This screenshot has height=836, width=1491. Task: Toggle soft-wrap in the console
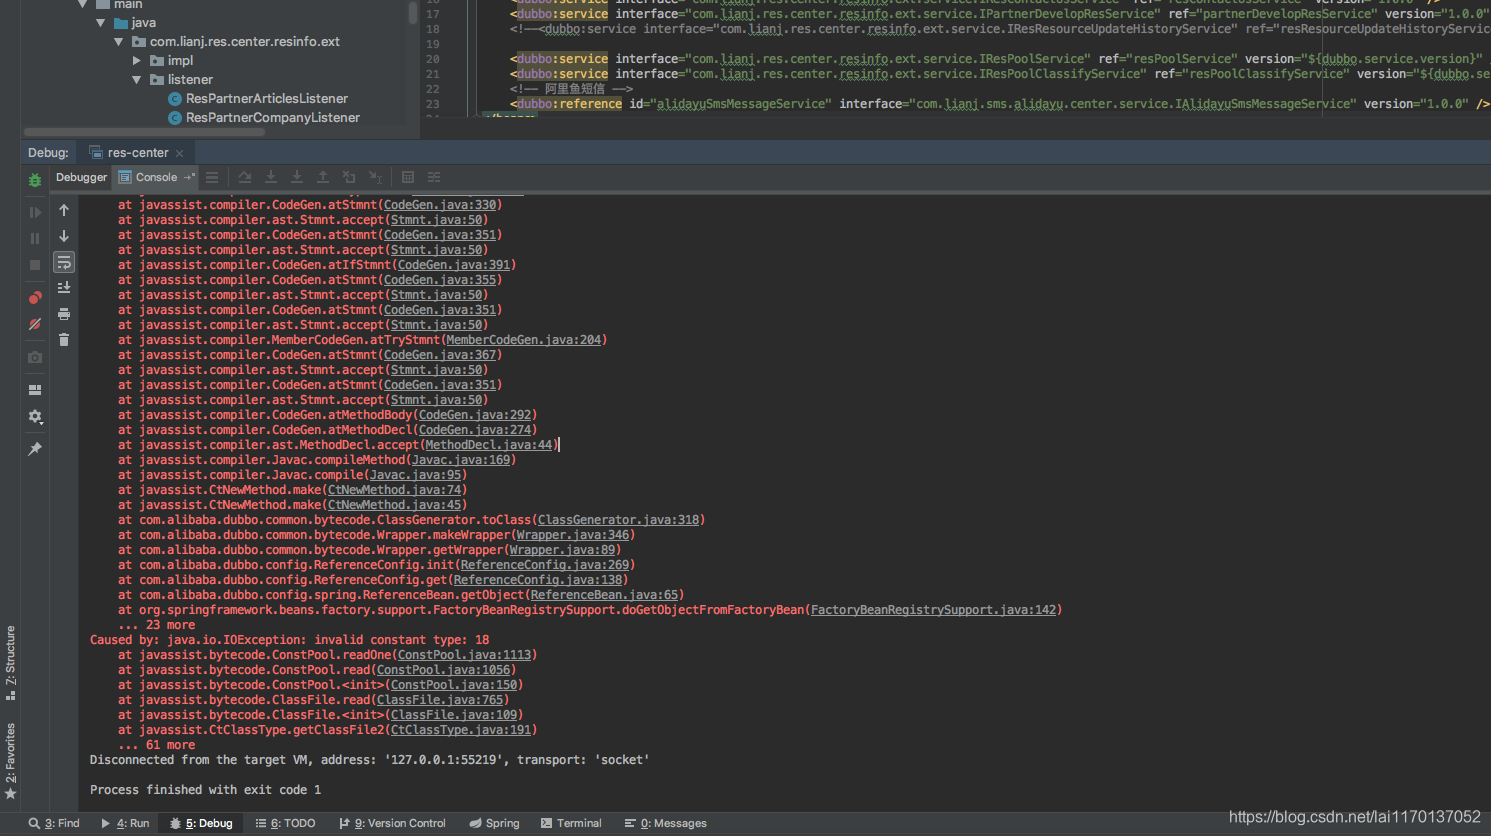click(64, 262)
